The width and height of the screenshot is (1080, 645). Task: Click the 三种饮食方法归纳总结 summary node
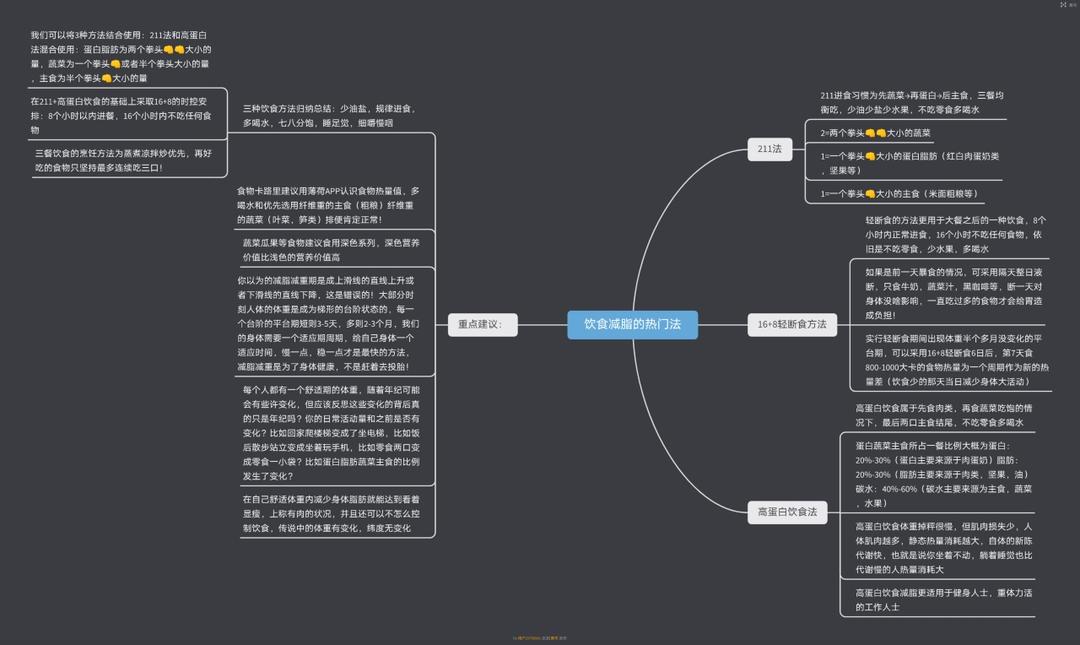pos(330,115)
